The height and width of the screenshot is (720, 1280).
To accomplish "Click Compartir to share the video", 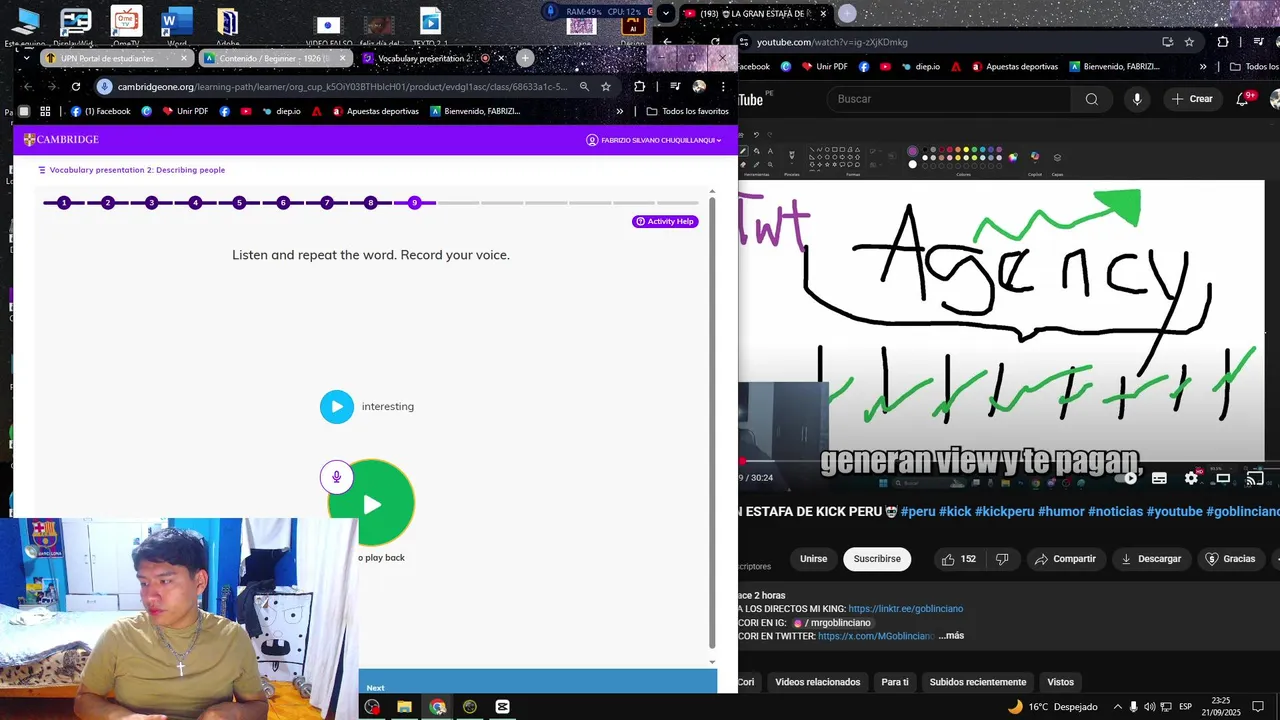I will [1065, 559].
